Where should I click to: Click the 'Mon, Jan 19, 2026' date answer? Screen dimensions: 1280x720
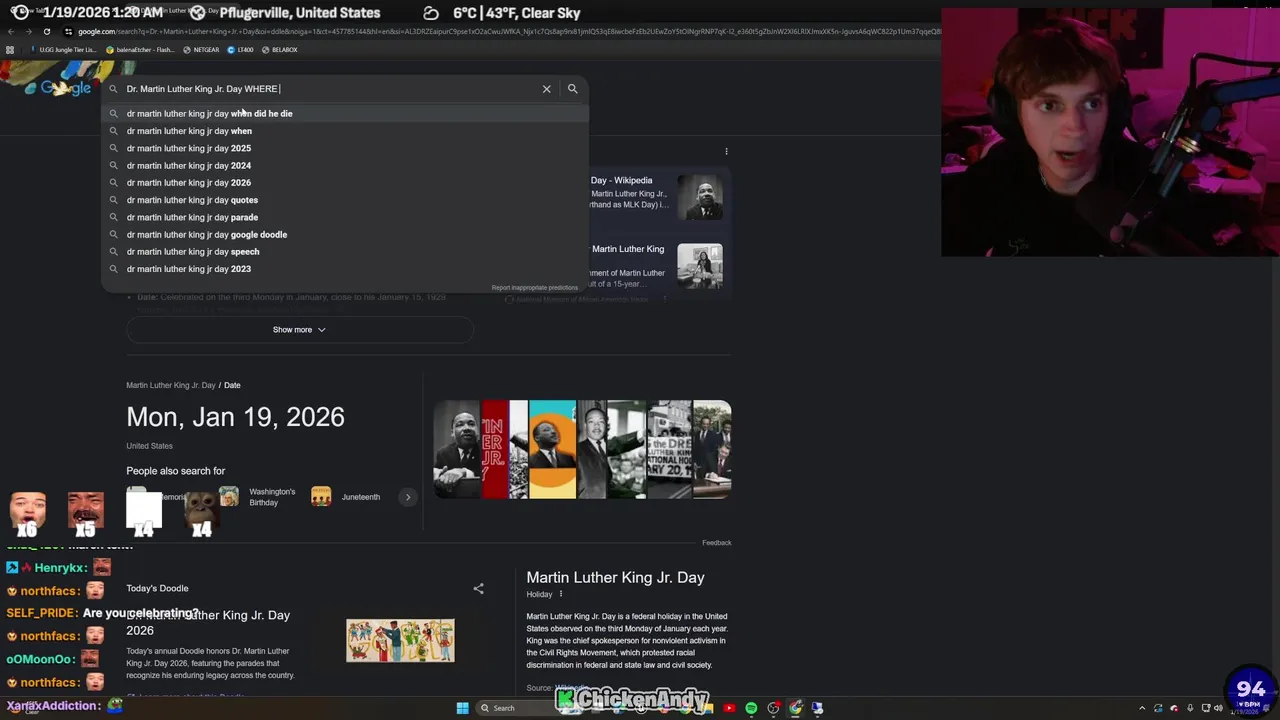235,417
